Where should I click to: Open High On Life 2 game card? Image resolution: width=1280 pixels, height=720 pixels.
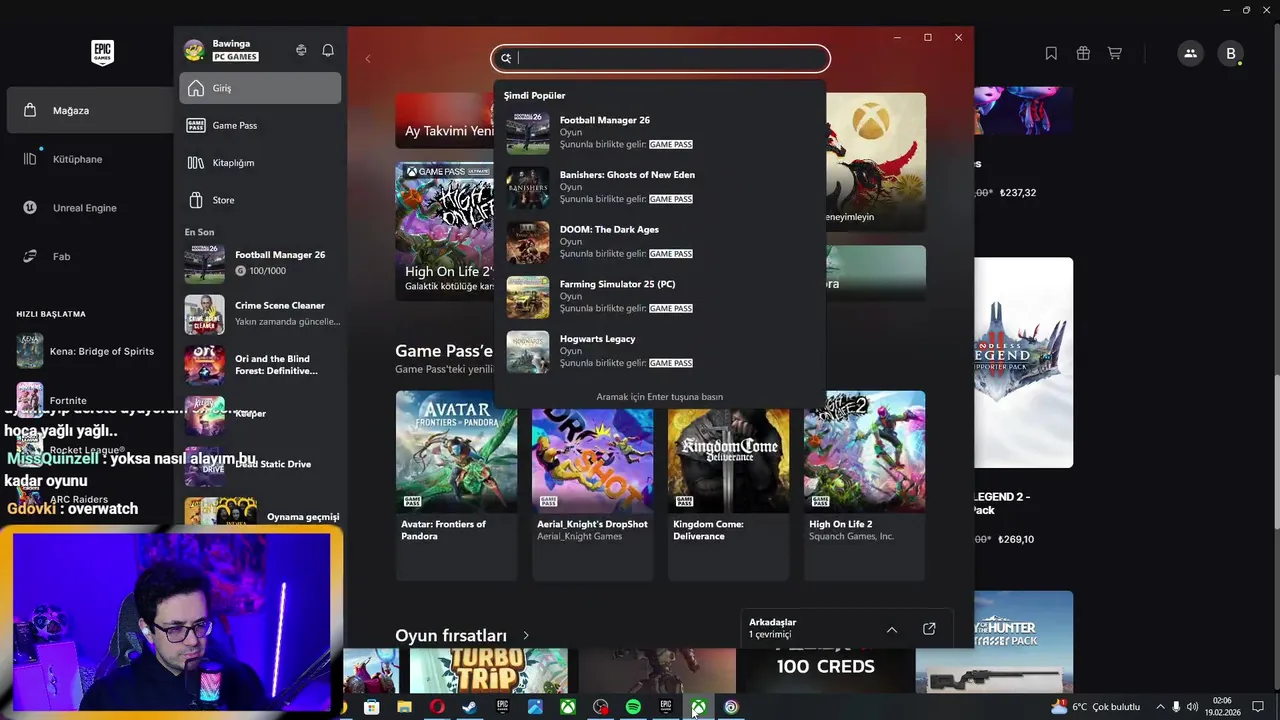point(864,485)
